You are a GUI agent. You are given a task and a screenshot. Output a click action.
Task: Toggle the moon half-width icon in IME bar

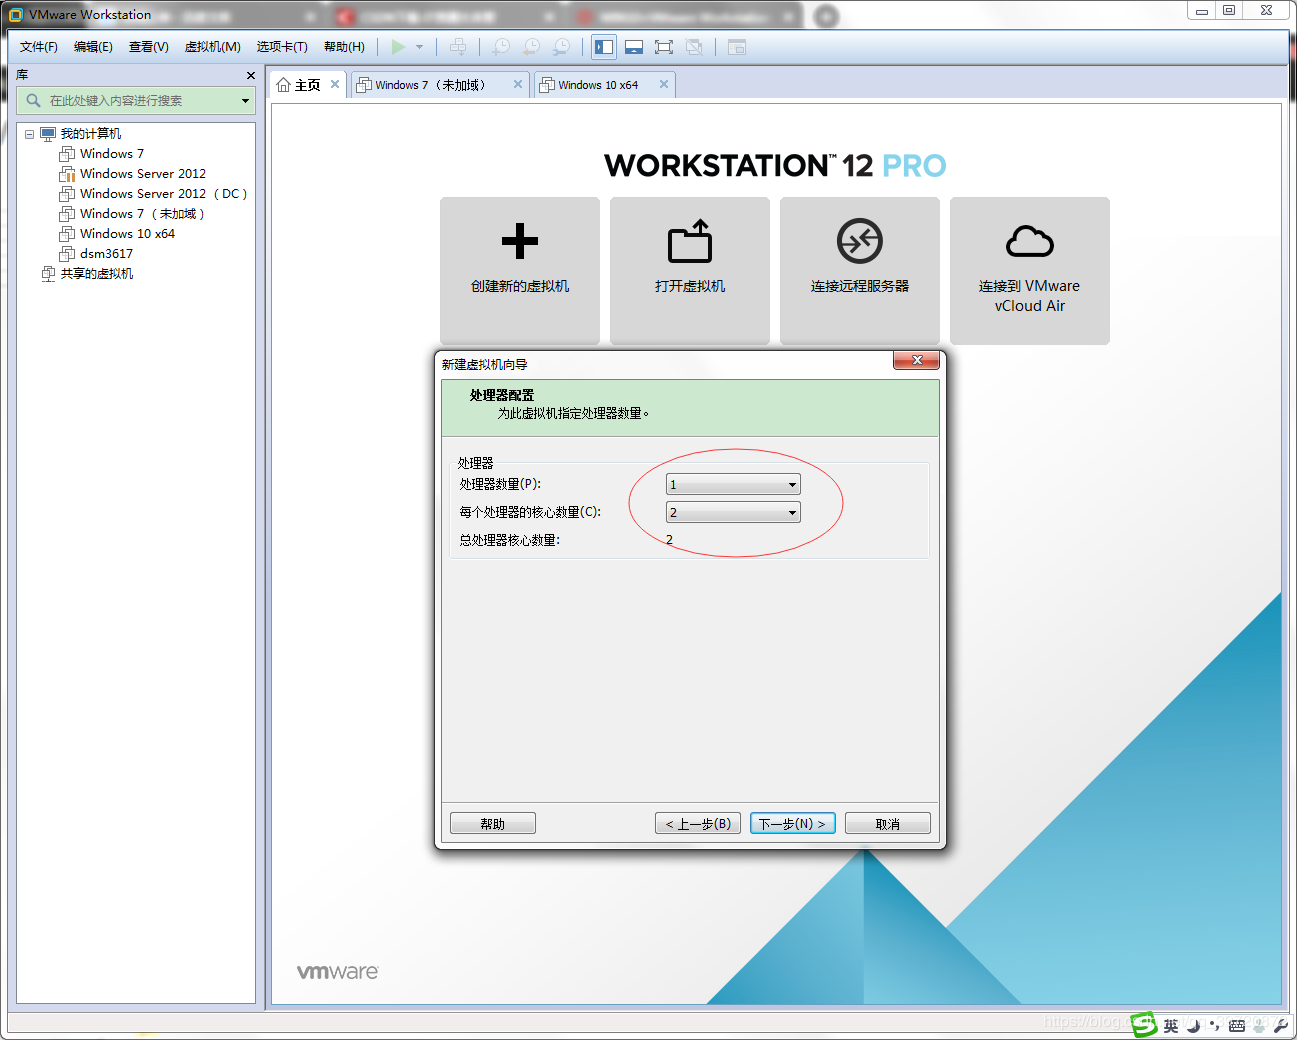[1193, 1026]
